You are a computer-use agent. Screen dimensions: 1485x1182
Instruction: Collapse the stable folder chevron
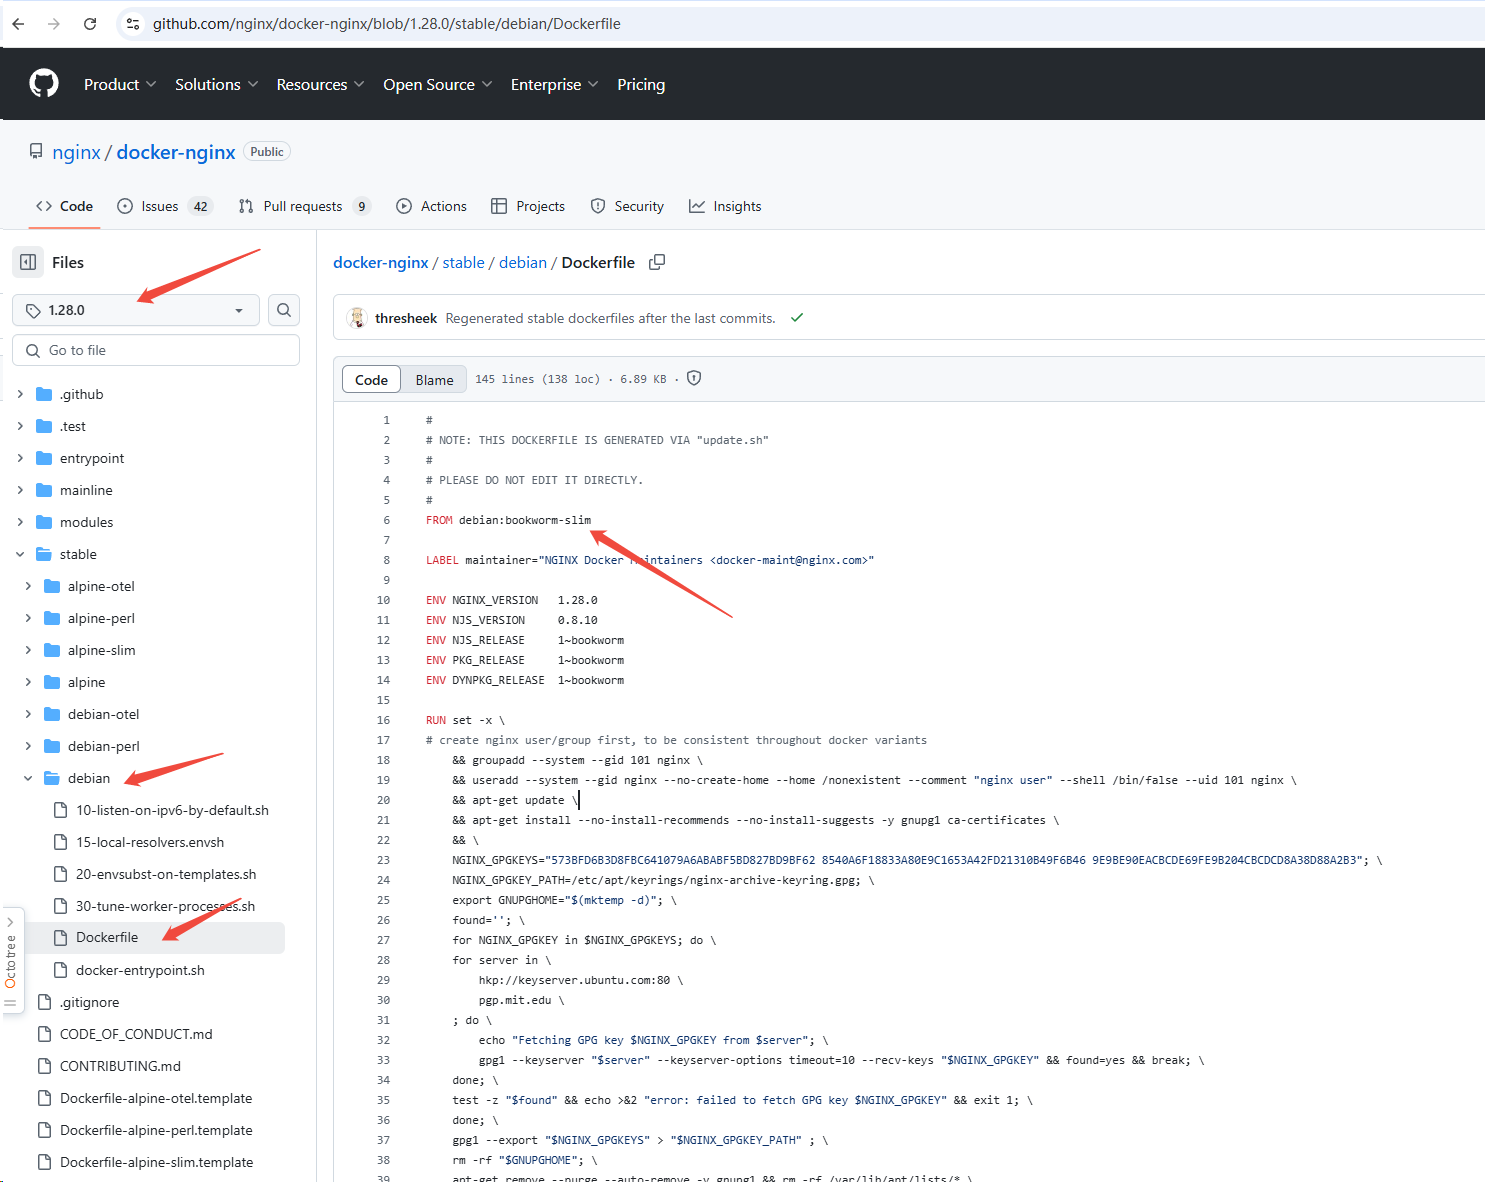click(20, 554)
